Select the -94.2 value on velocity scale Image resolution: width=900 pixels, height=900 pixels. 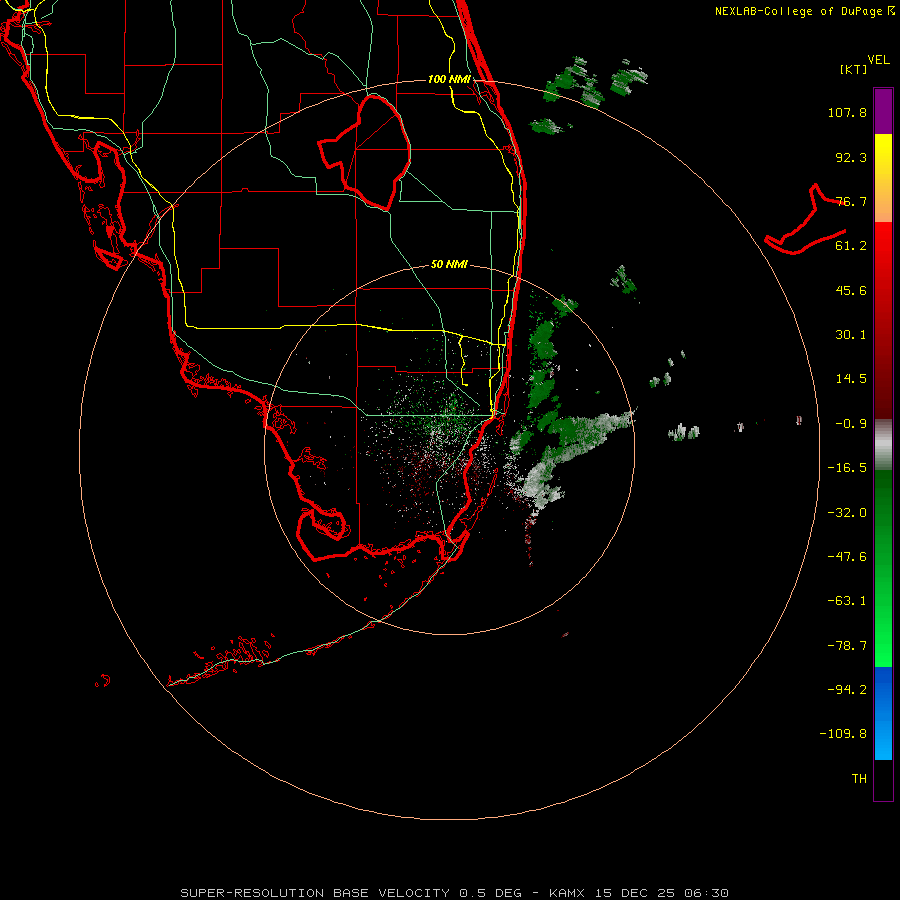coord(847,690)
